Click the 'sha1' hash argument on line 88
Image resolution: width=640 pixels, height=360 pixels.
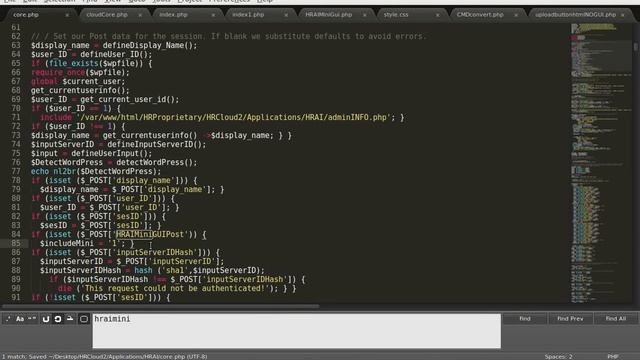(x=175, y=271)
